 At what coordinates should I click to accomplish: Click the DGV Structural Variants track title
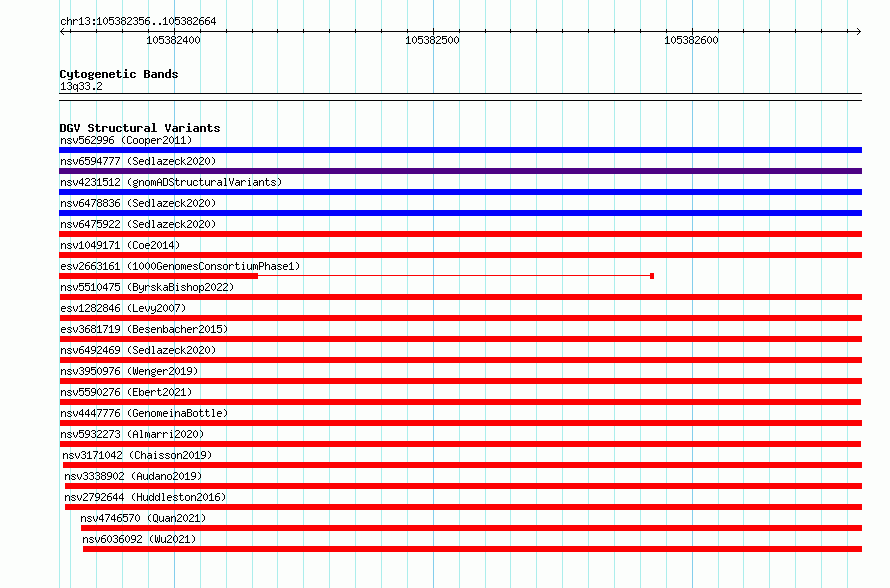140,128
